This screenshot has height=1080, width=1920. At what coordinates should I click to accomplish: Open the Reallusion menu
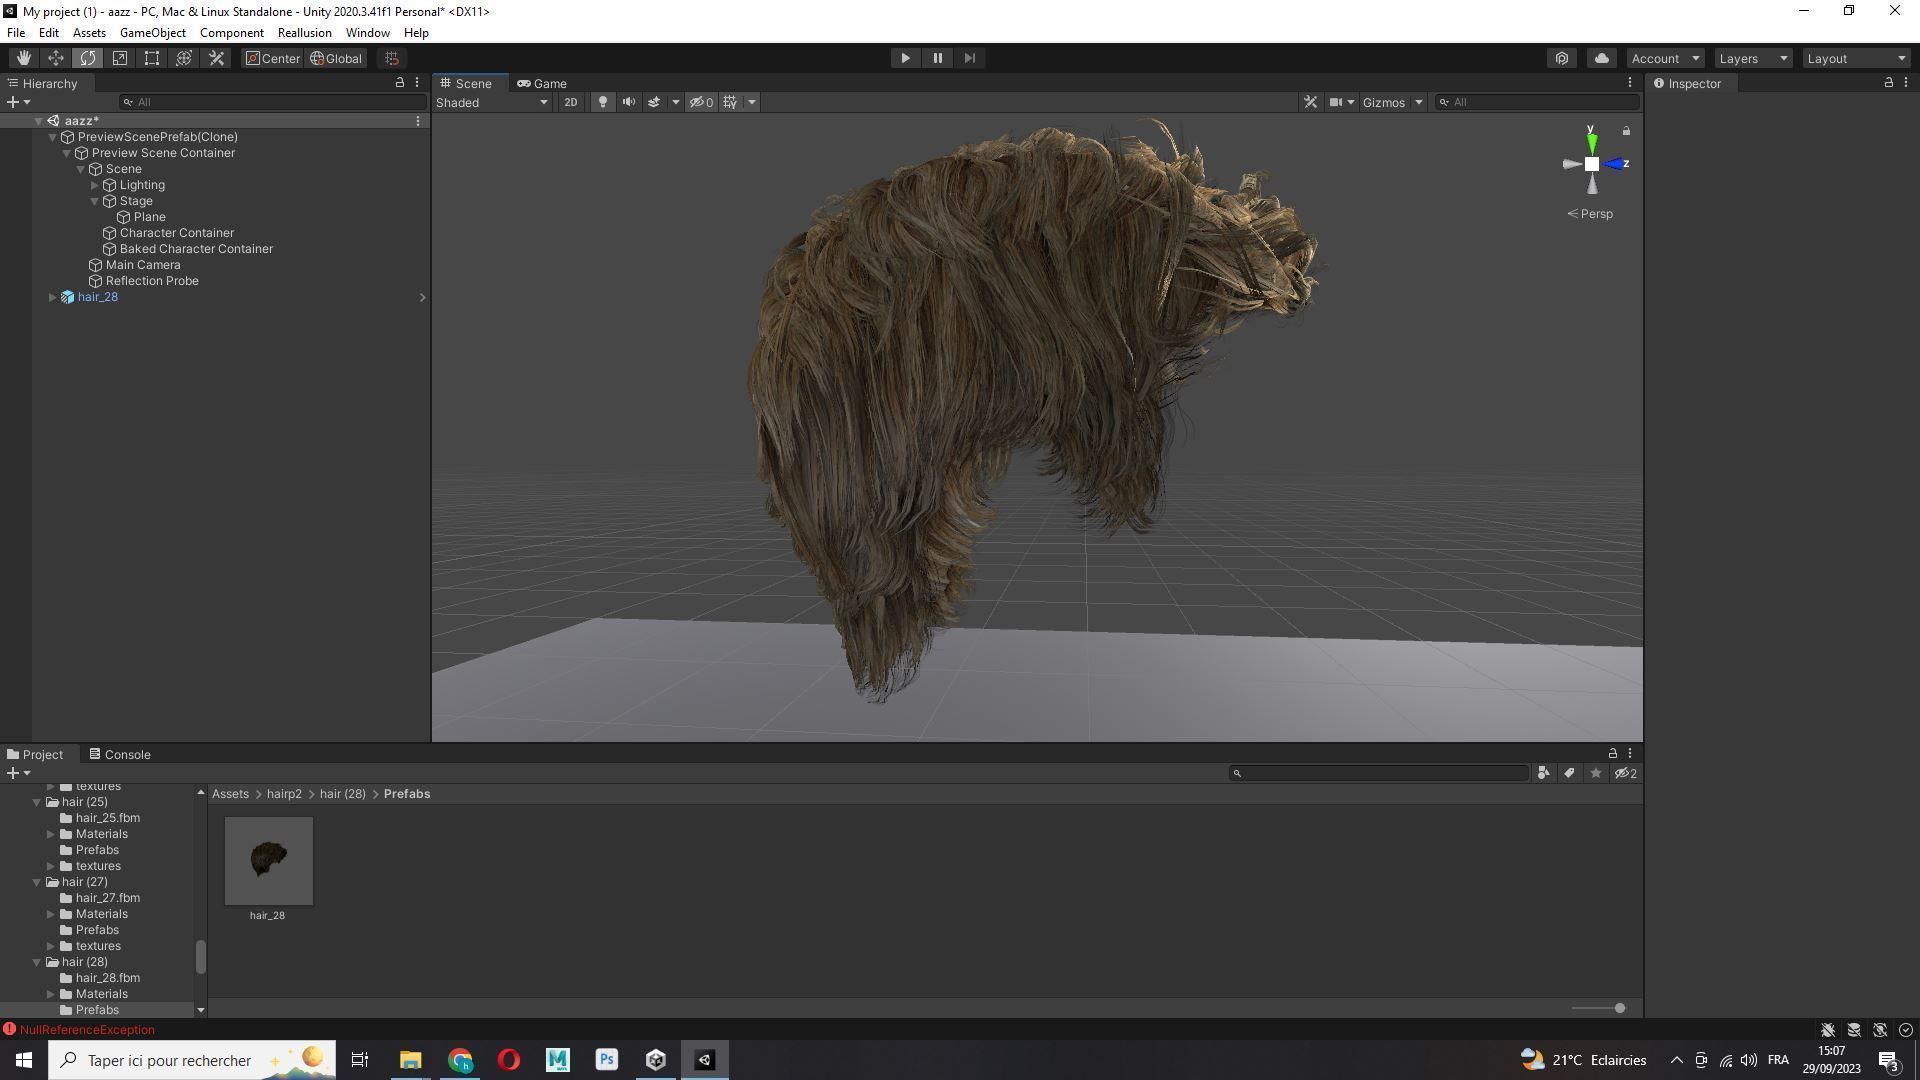tap(304, 33)
